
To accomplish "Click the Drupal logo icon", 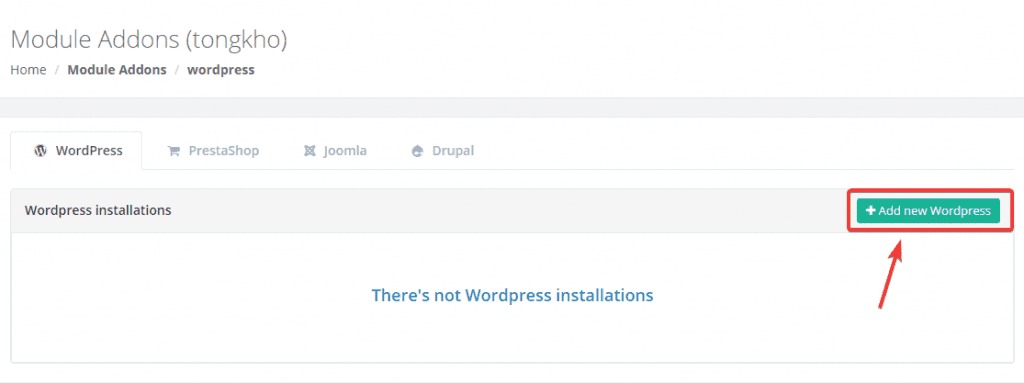I will pos(418,151).
